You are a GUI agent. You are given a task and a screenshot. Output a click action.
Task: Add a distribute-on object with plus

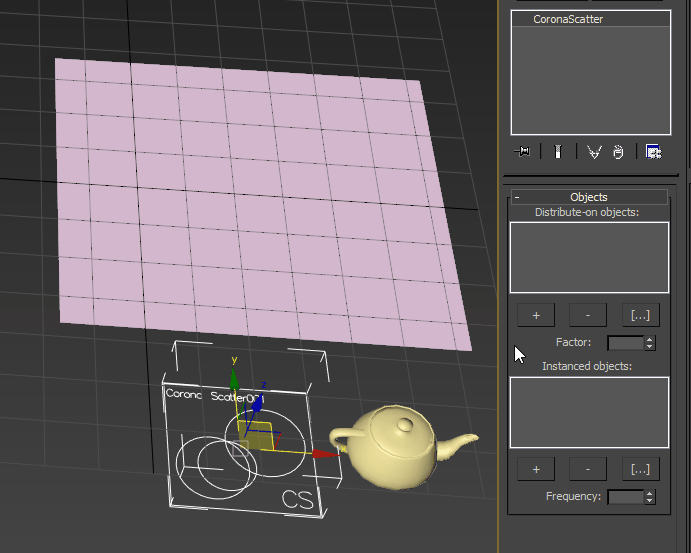pos(536,315)
